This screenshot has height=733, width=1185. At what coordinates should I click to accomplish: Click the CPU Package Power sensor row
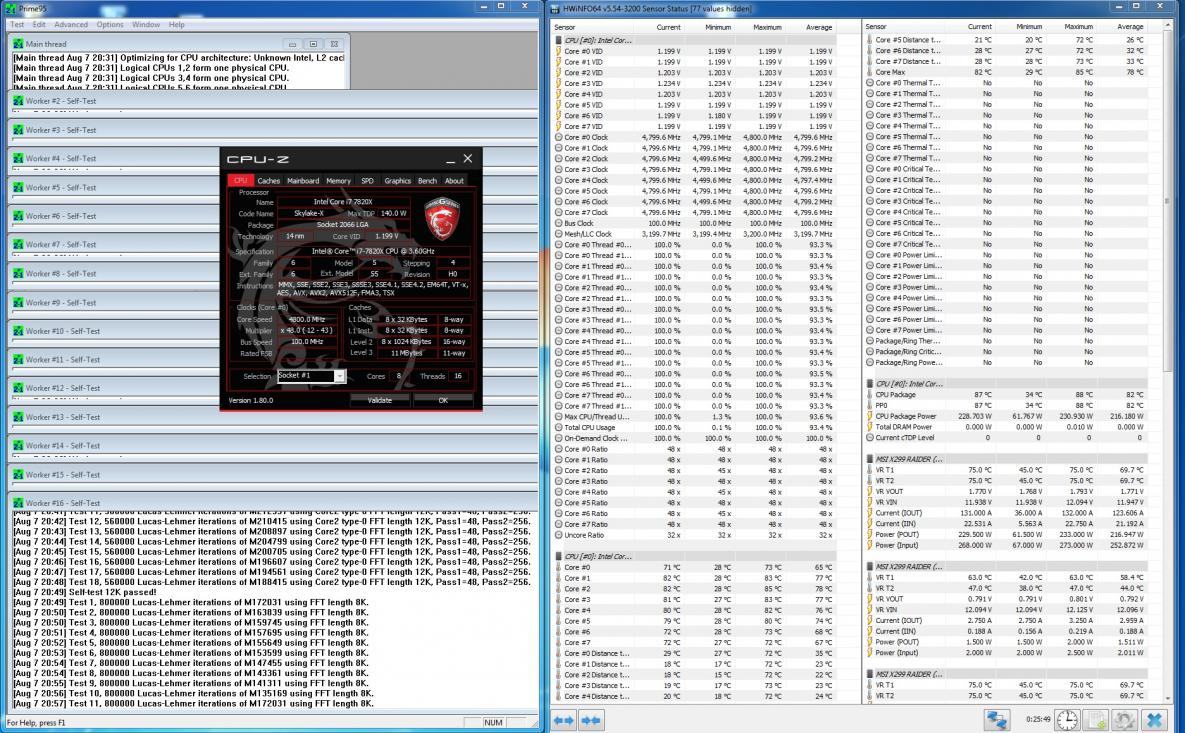[x=1005, y=416]
